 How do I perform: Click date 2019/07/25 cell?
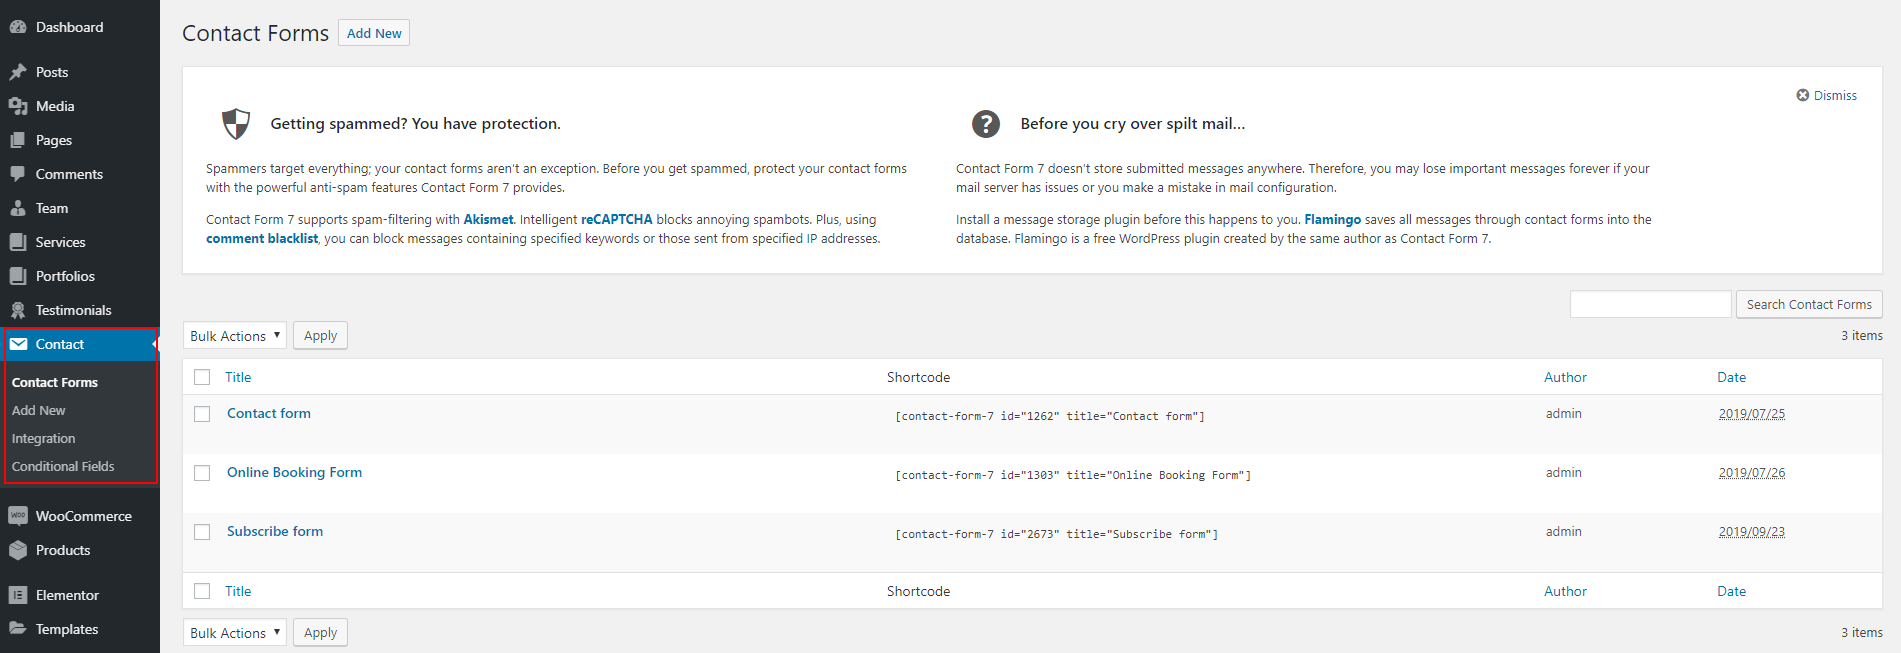pyautogui.click(x=1752, y=414)
